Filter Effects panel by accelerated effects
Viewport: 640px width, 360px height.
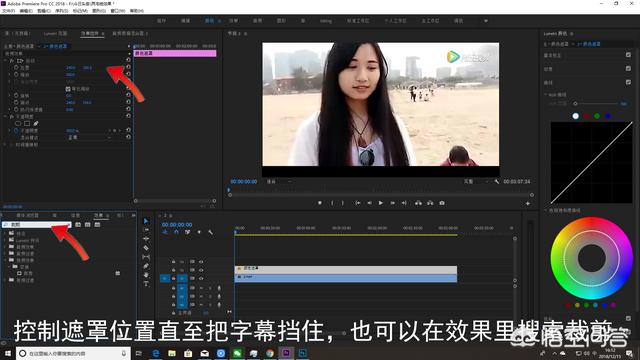(x=78, y=224)
